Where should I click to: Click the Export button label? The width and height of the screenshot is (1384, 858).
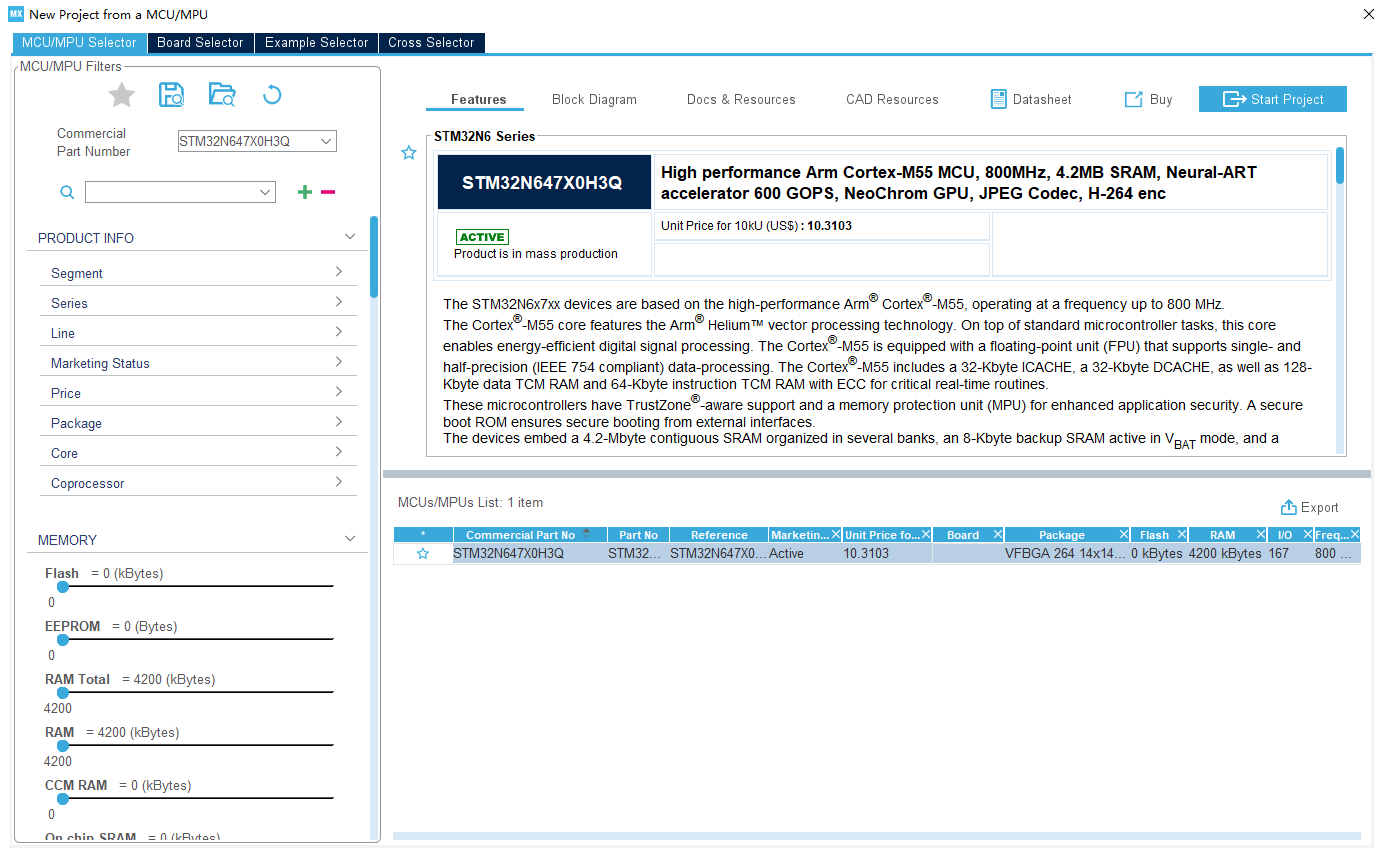click(x=1319, y=507)
